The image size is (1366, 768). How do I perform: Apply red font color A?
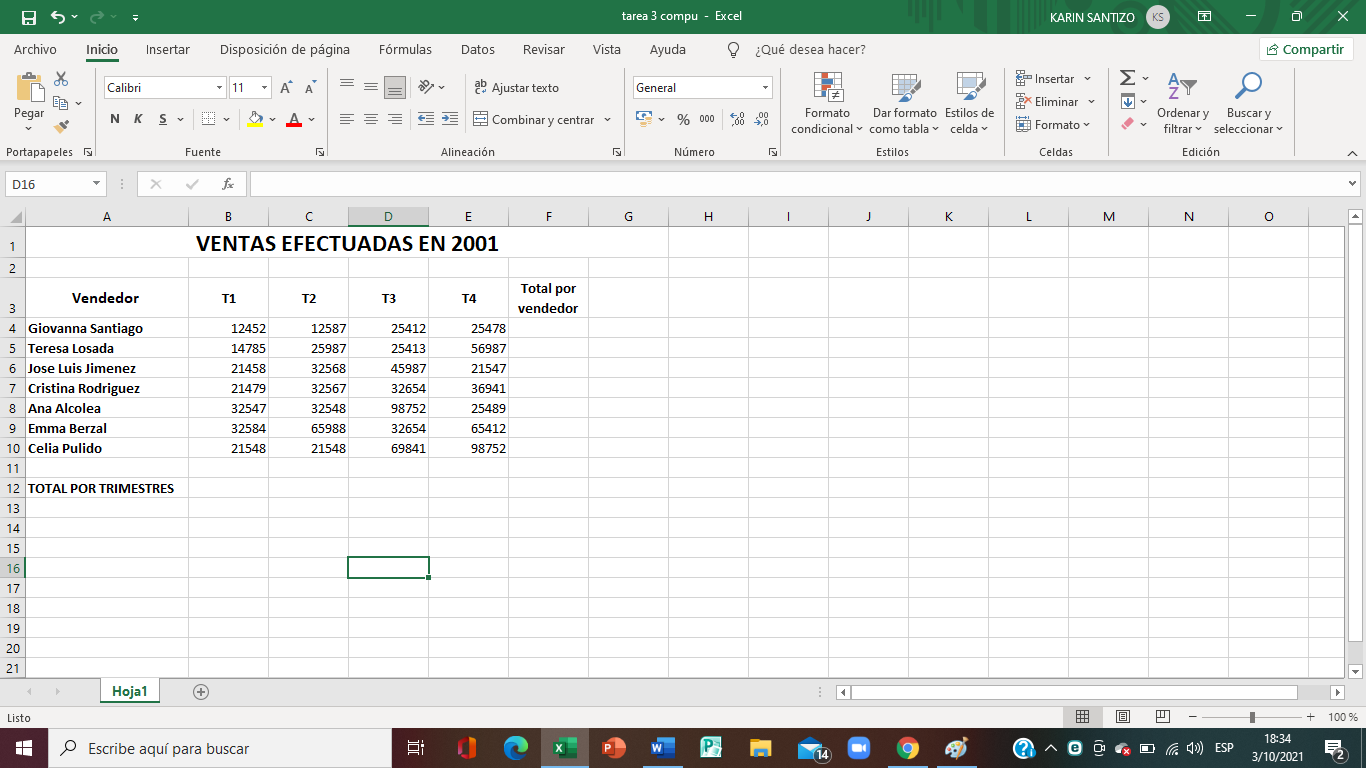click(x=294, y=119)
